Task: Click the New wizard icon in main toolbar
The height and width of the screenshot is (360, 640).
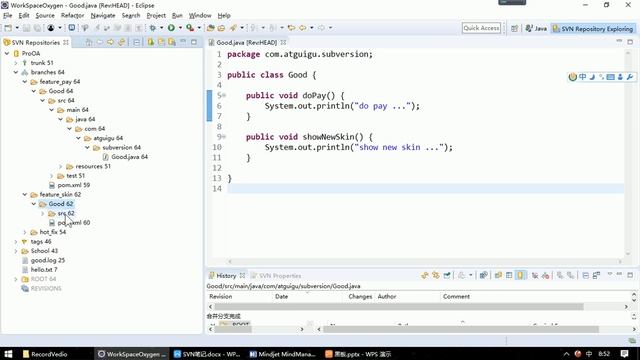Action: 8,28
